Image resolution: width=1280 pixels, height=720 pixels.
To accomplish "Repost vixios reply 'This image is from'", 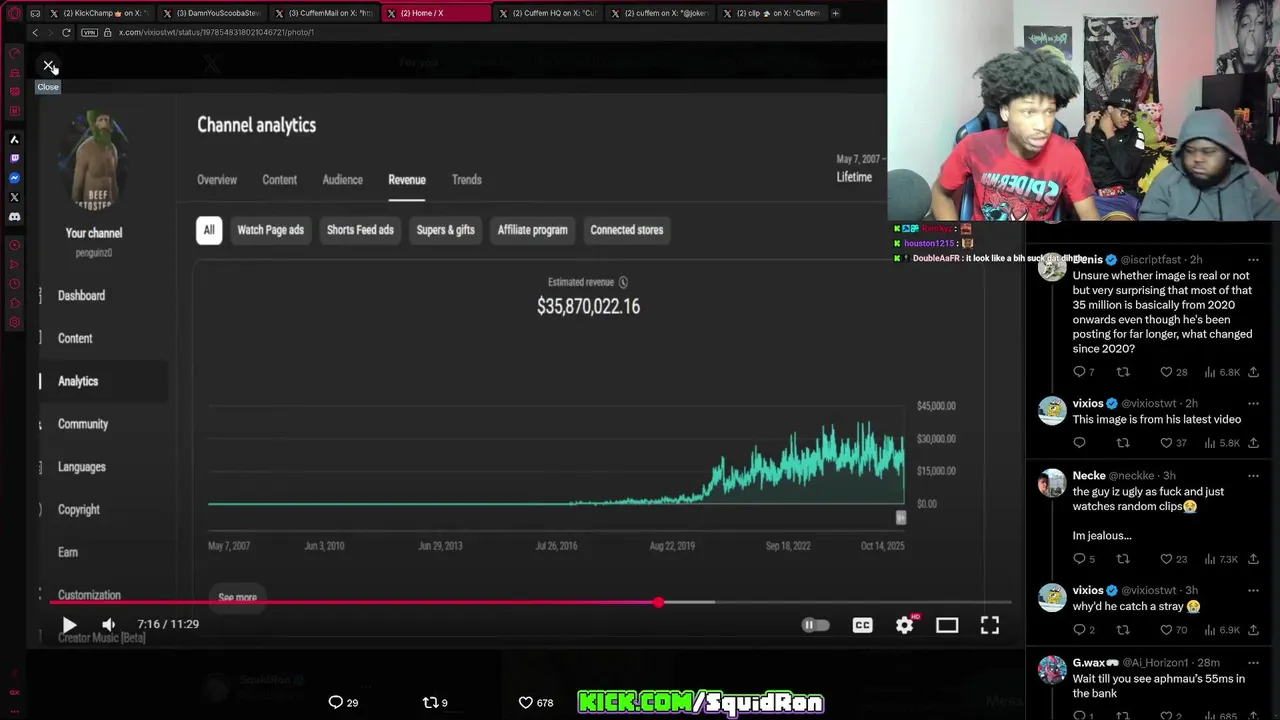I will pos(1123,443).
